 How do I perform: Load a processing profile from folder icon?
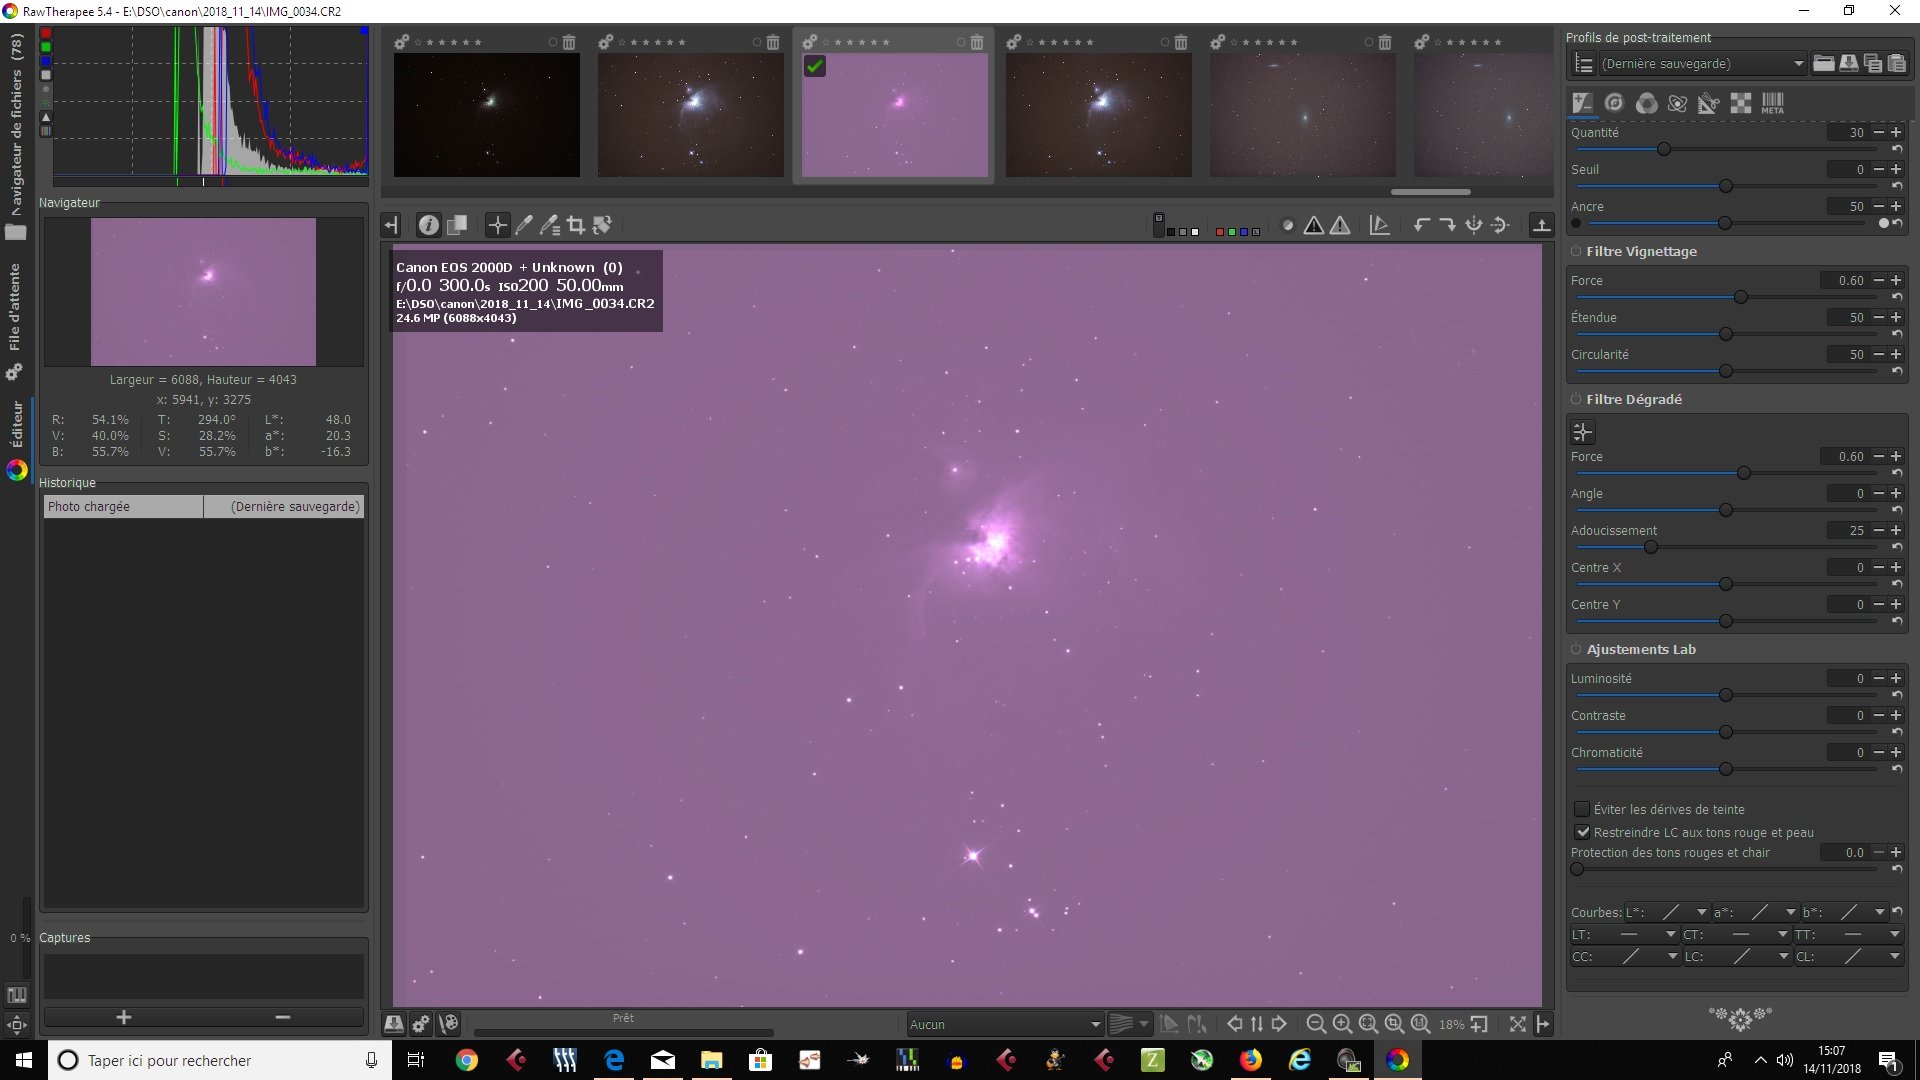(1823, 63)
